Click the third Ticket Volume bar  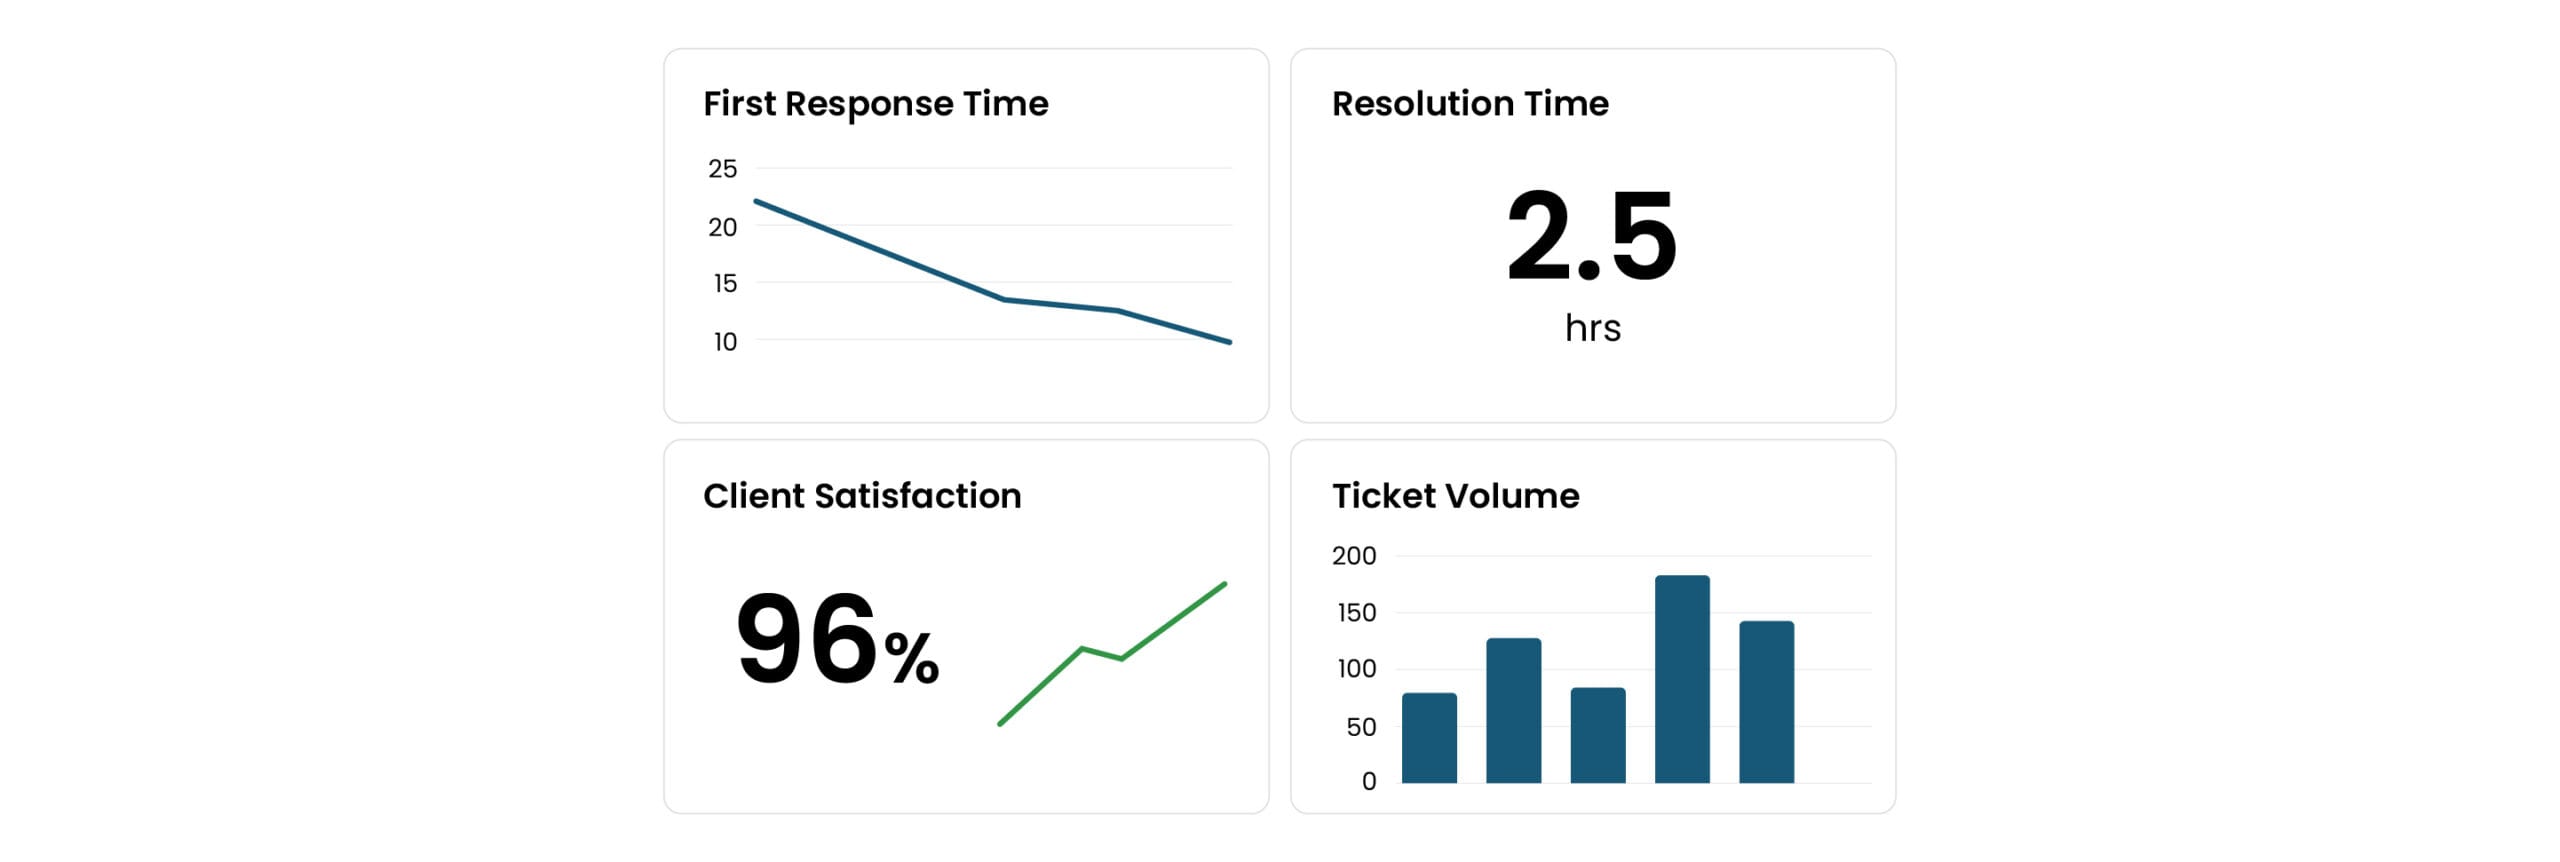click(1597, 735)
